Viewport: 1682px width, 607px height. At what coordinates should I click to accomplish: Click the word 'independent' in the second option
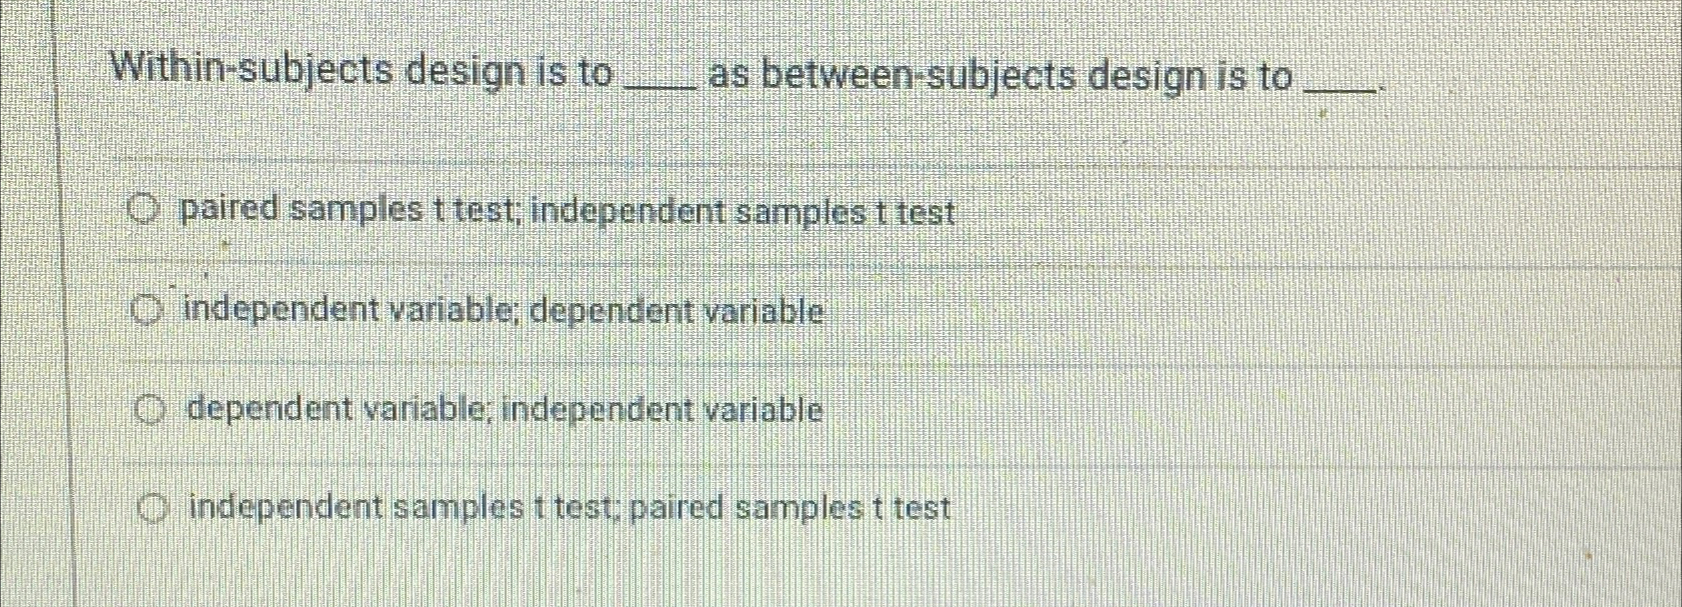286,311
